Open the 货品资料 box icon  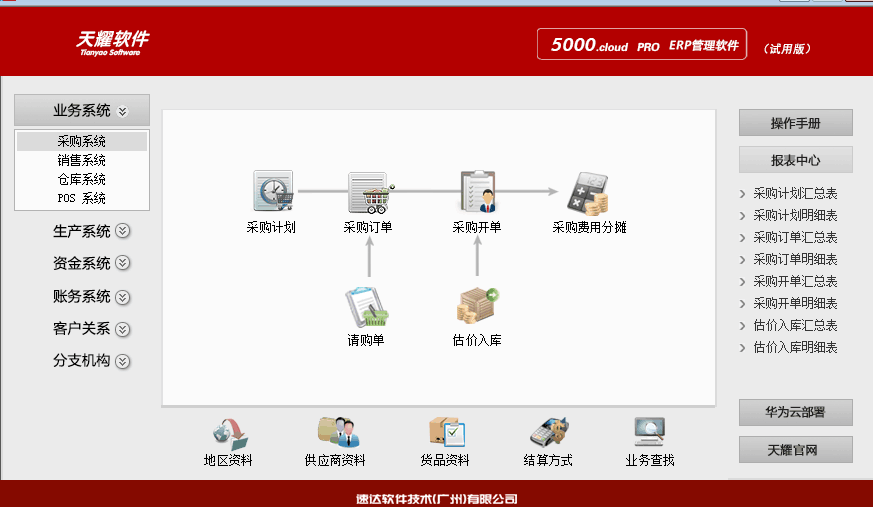[x=447, y=432]
